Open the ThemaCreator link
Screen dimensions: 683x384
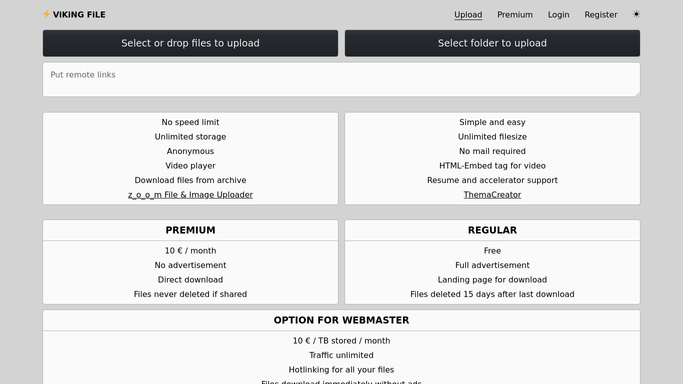pos(492,195)
